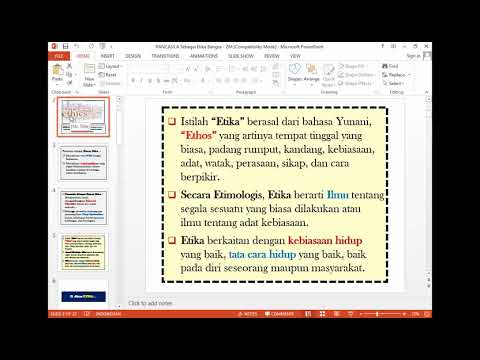
Task: Click the Cut scissors icon
Action: pos(69,66)
